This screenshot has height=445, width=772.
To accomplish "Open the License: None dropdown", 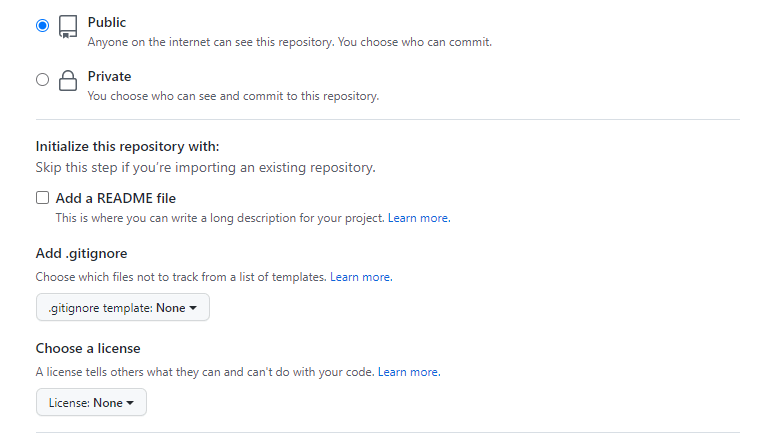I will click(90, 403).
